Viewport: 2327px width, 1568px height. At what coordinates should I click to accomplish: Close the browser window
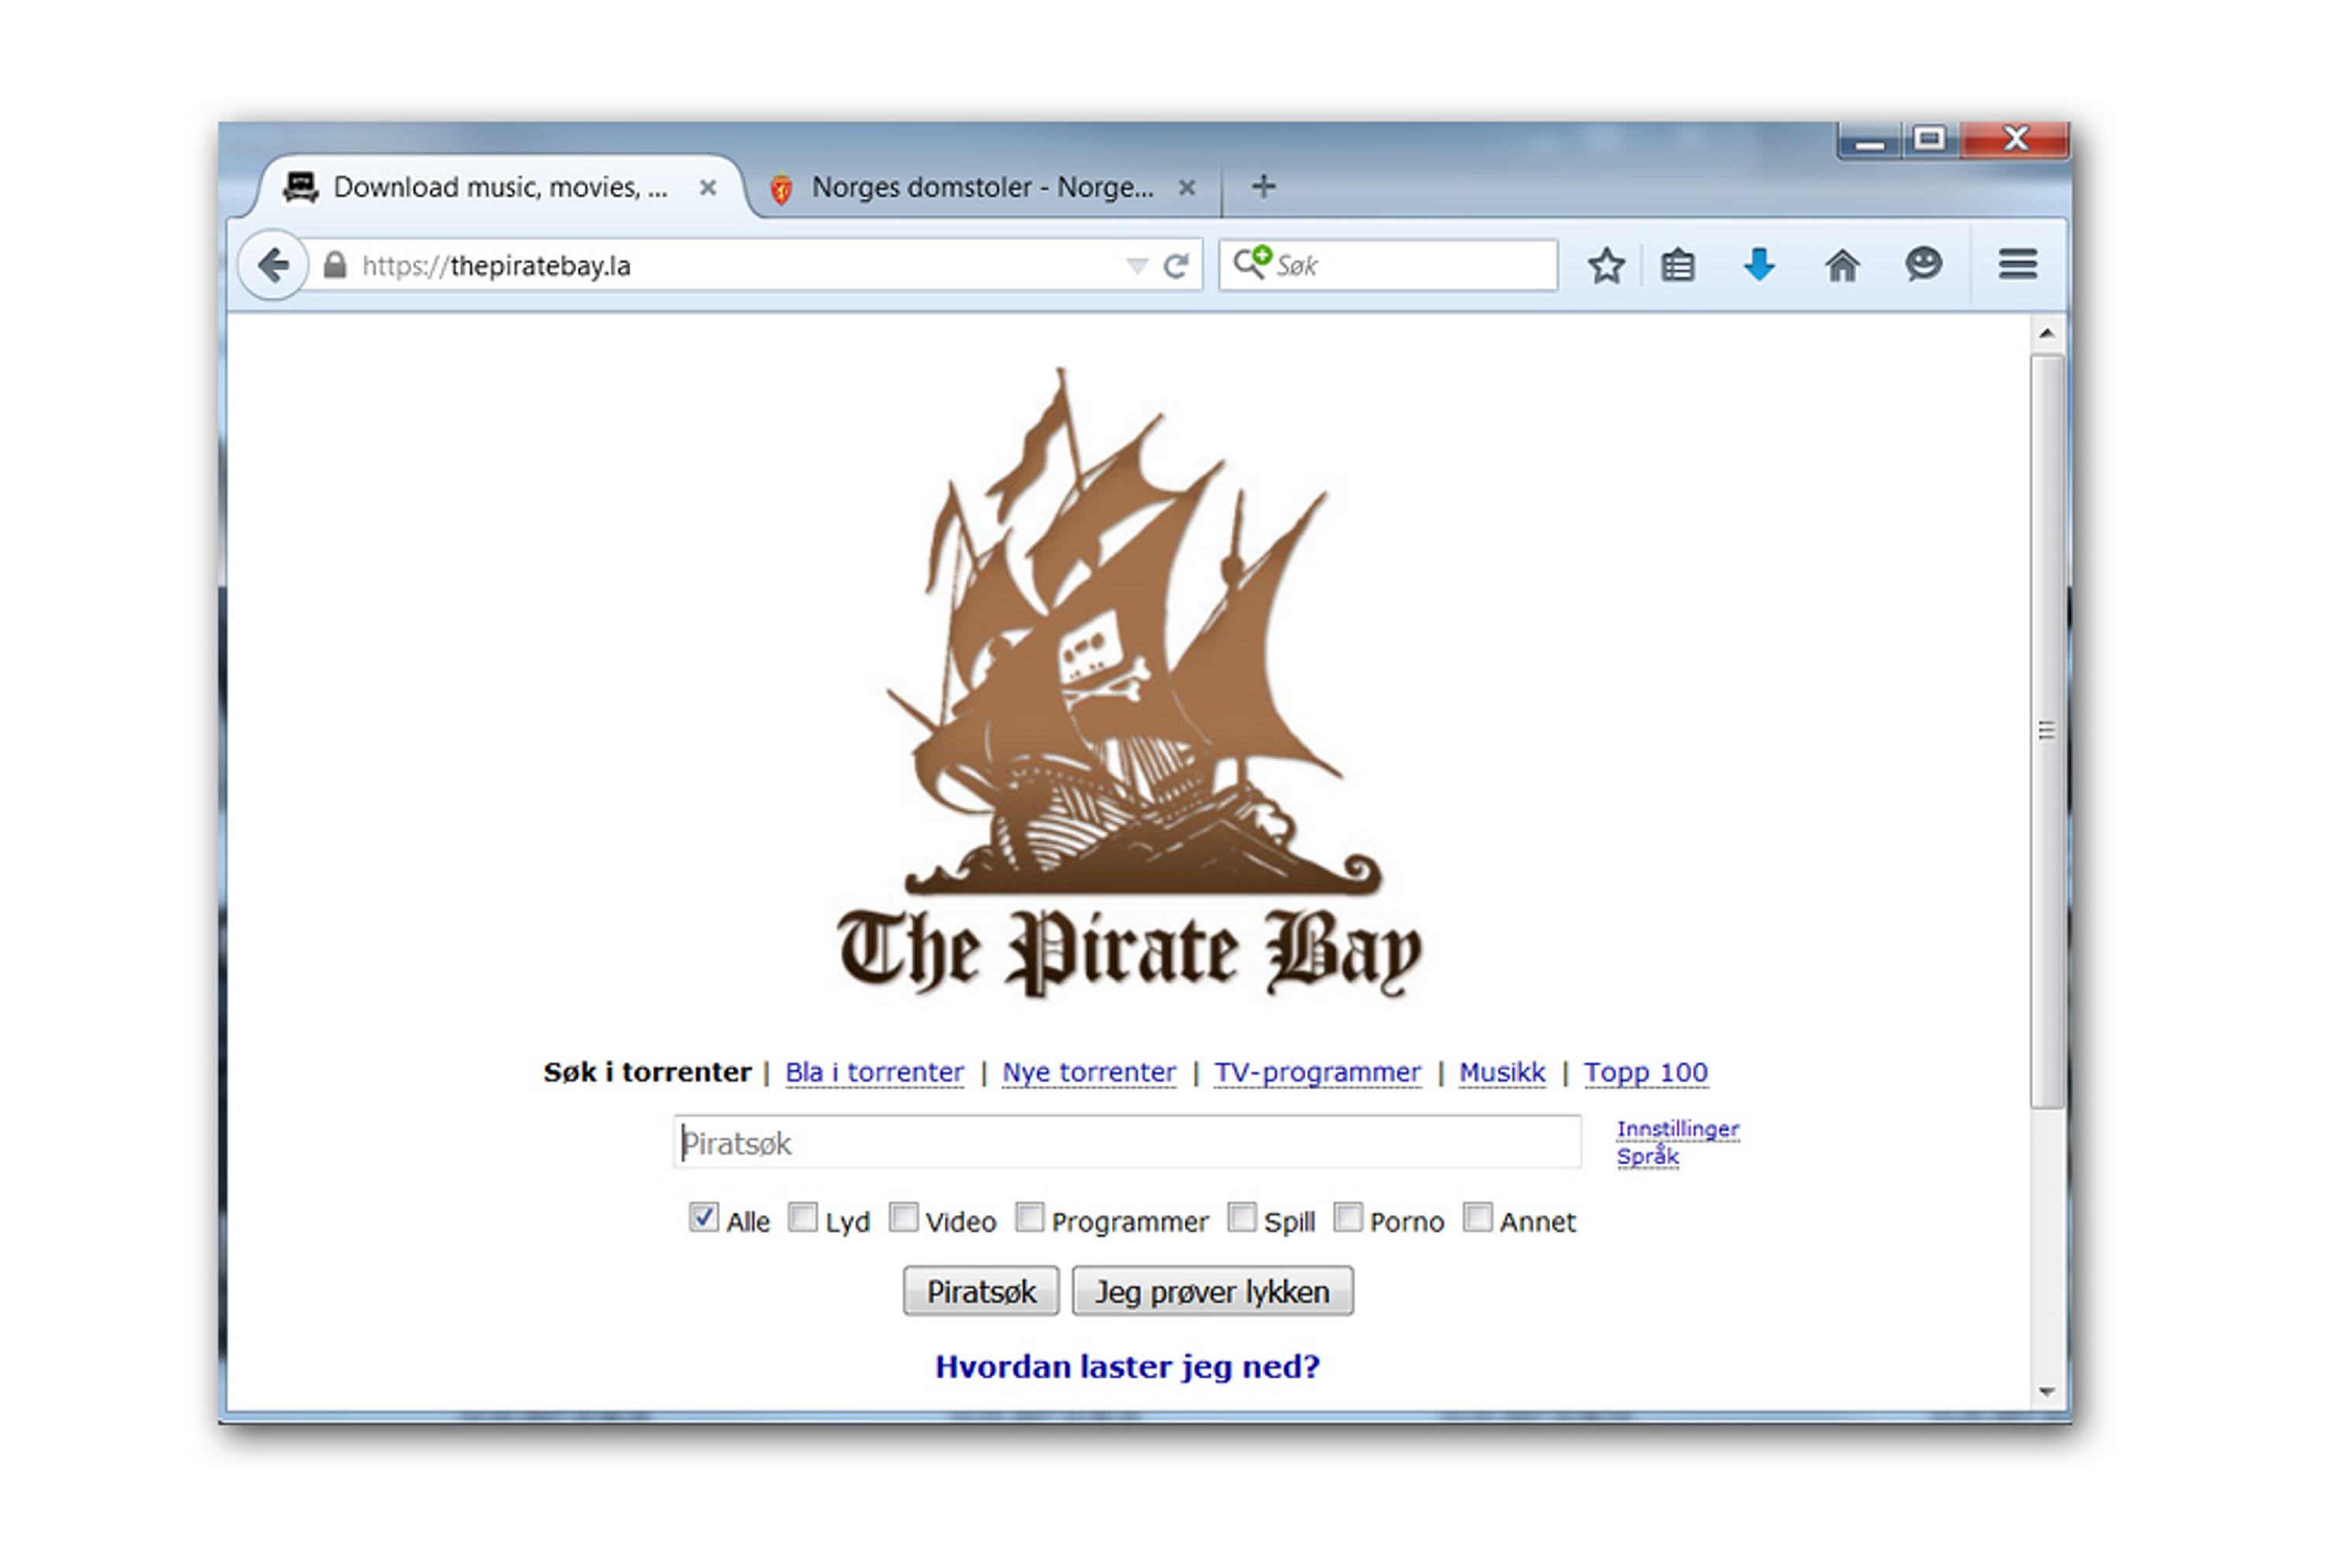2015,140
